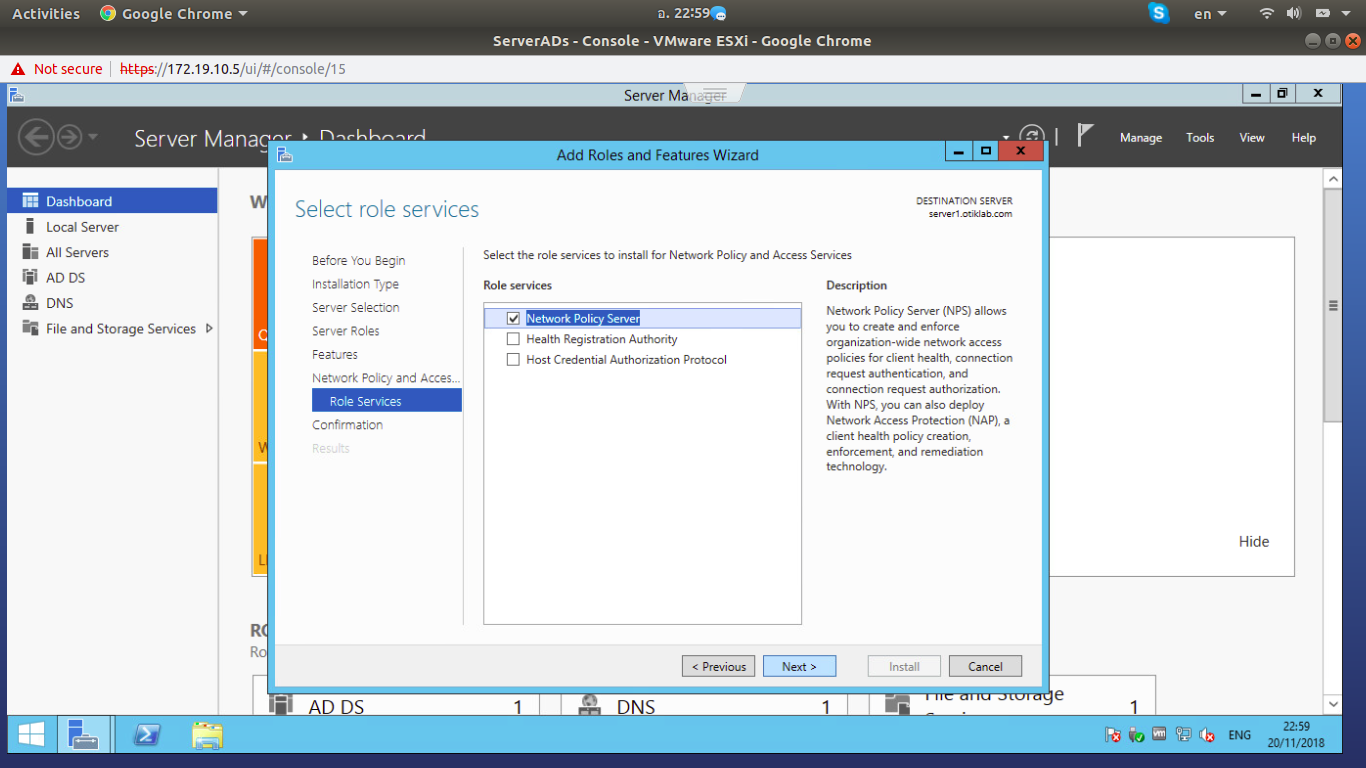The width and height of the screenshot is (1366, 768).
Task: Open the Help menu in Server Manager
Action: pyautogui.click(x=1303, y=138)
